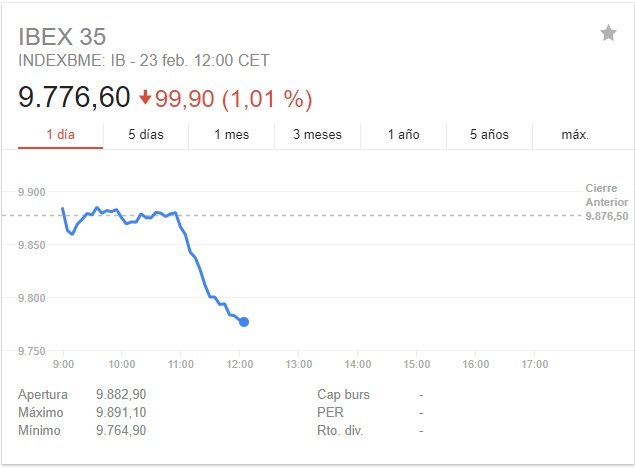This screenshot has width=635, height=468.
Task: Click the 11:00 time axis label
Action: click(x=181, y=364)
